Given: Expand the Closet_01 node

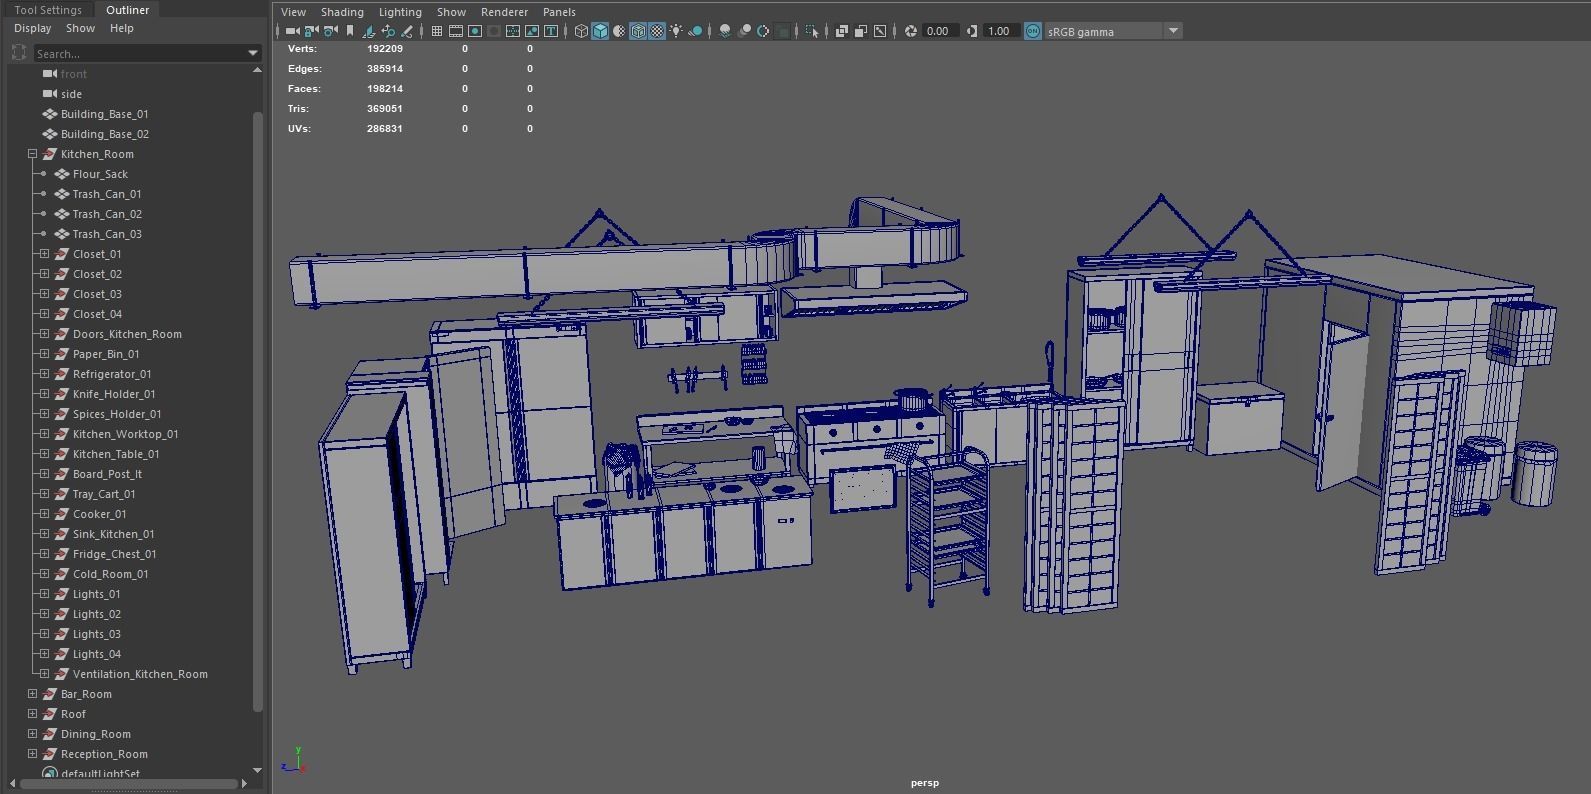Looking at the screenshot, I should (44, 254).
